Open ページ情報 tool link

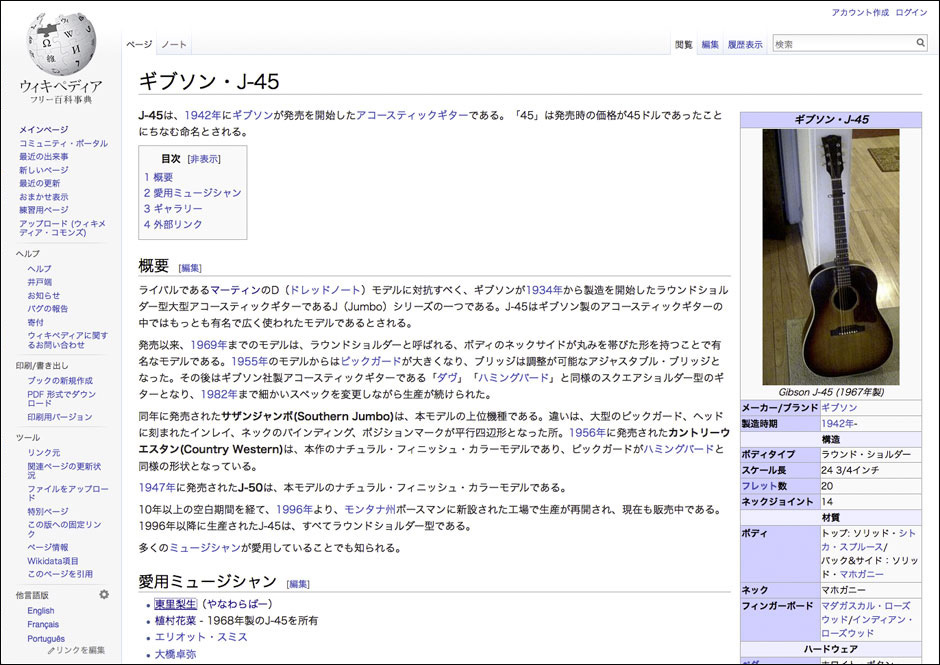48,547
